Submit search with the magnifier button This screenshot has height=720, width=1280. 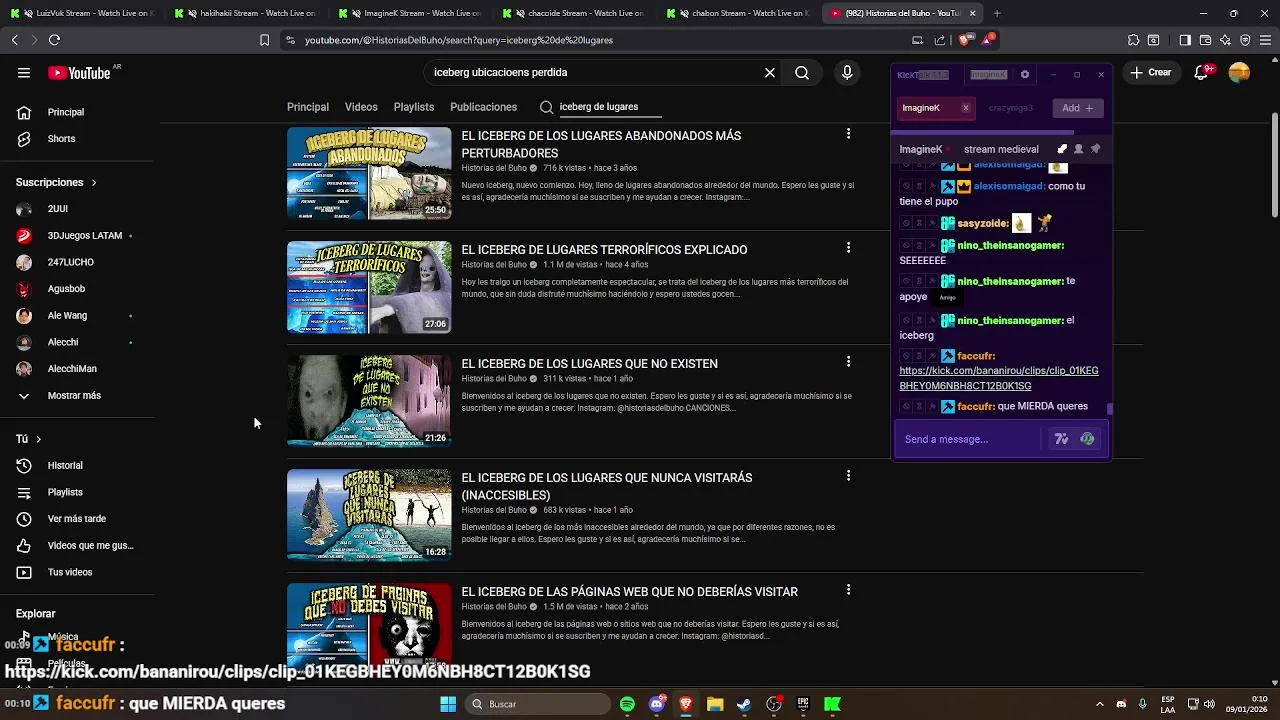(802, 73)
